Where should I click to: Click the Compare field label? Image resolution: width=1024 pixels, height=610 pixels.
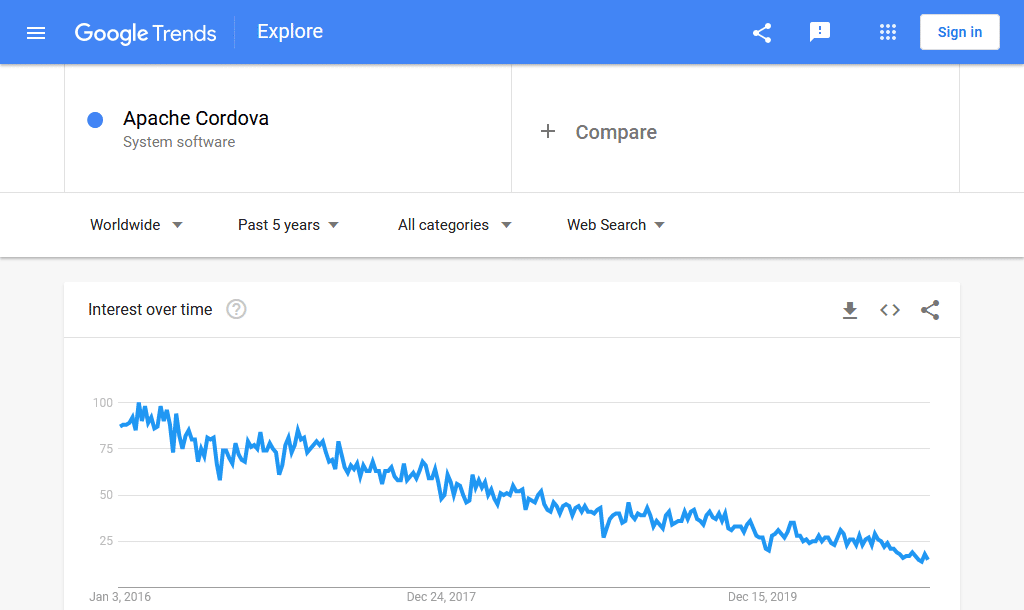(x=616, y=132)
